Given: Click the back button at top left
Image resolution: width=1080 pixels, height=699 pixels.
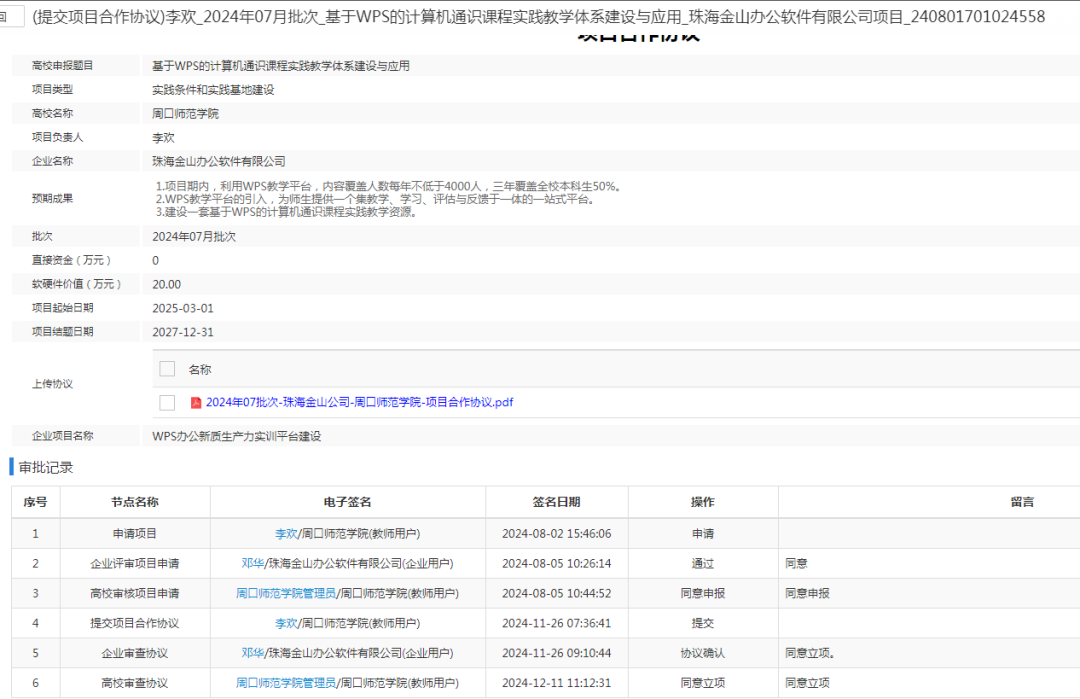Looking at the screenshot, I should coord(10,17).
